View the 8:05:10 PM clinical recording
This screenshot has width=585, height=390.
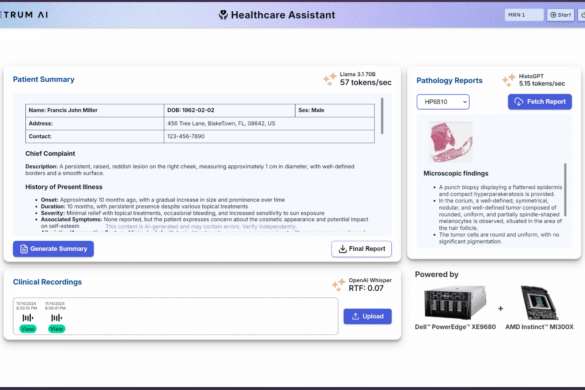tap(28, 329)
